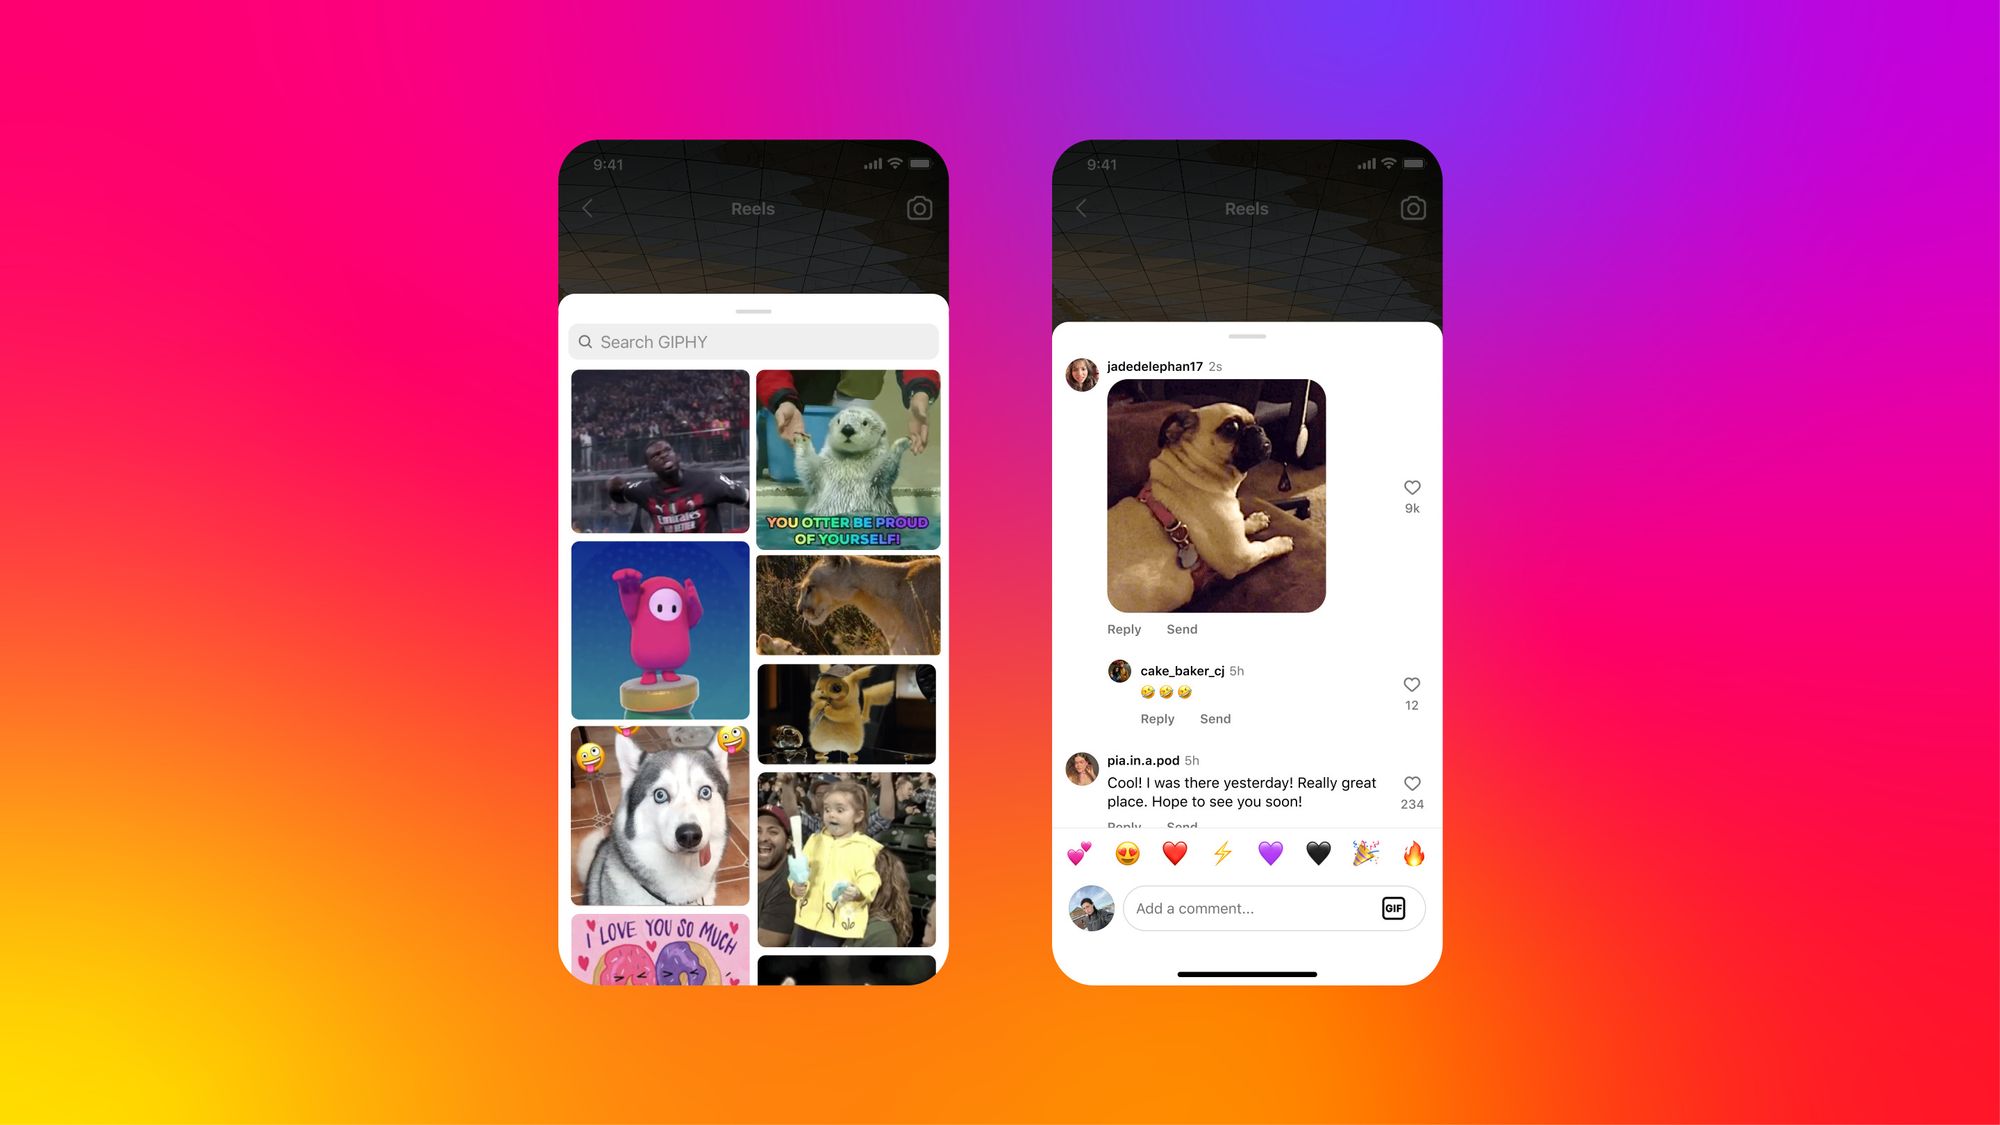Tap the lightning bolt emoji reaction
2000x1125 pixels.
tap(1224, 853)
